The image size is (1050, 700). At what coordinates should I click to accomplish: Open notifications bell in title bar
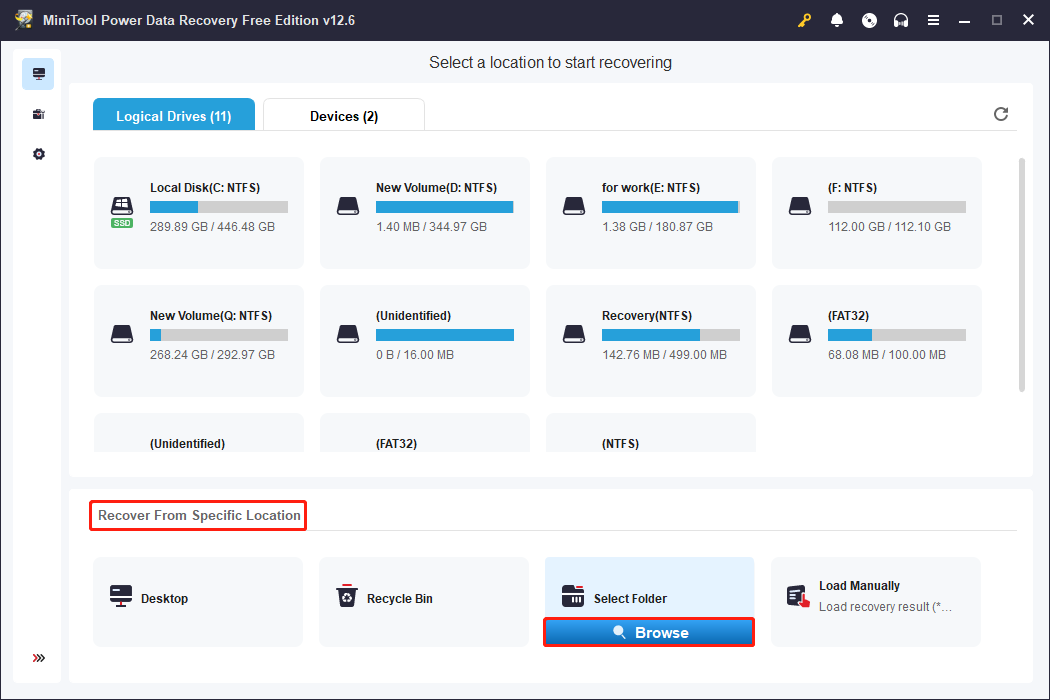837,20
